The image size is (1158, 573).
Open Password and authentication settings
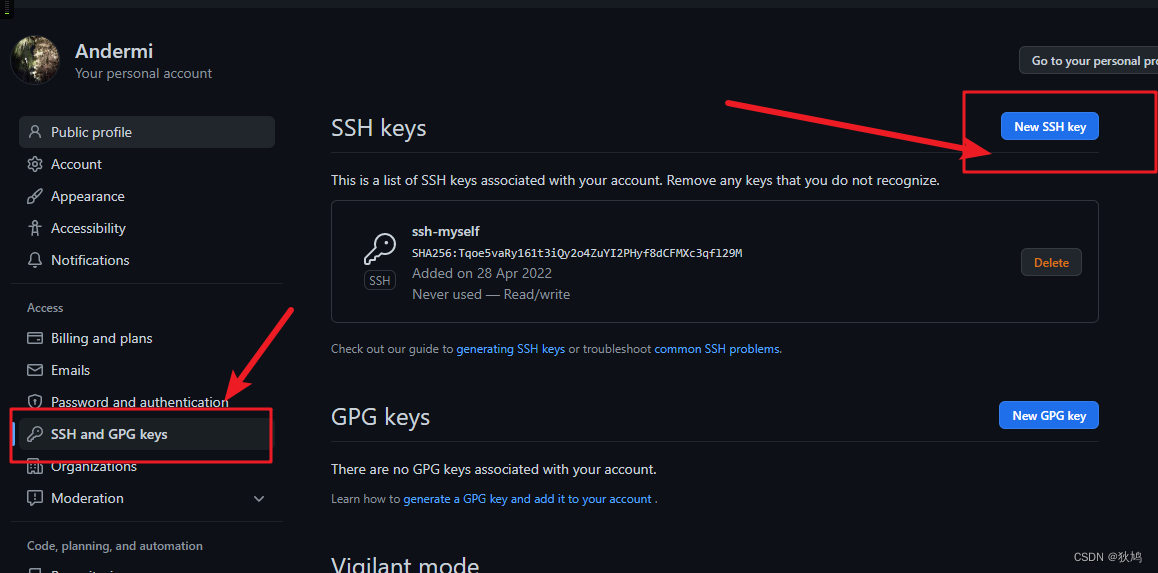139,402
